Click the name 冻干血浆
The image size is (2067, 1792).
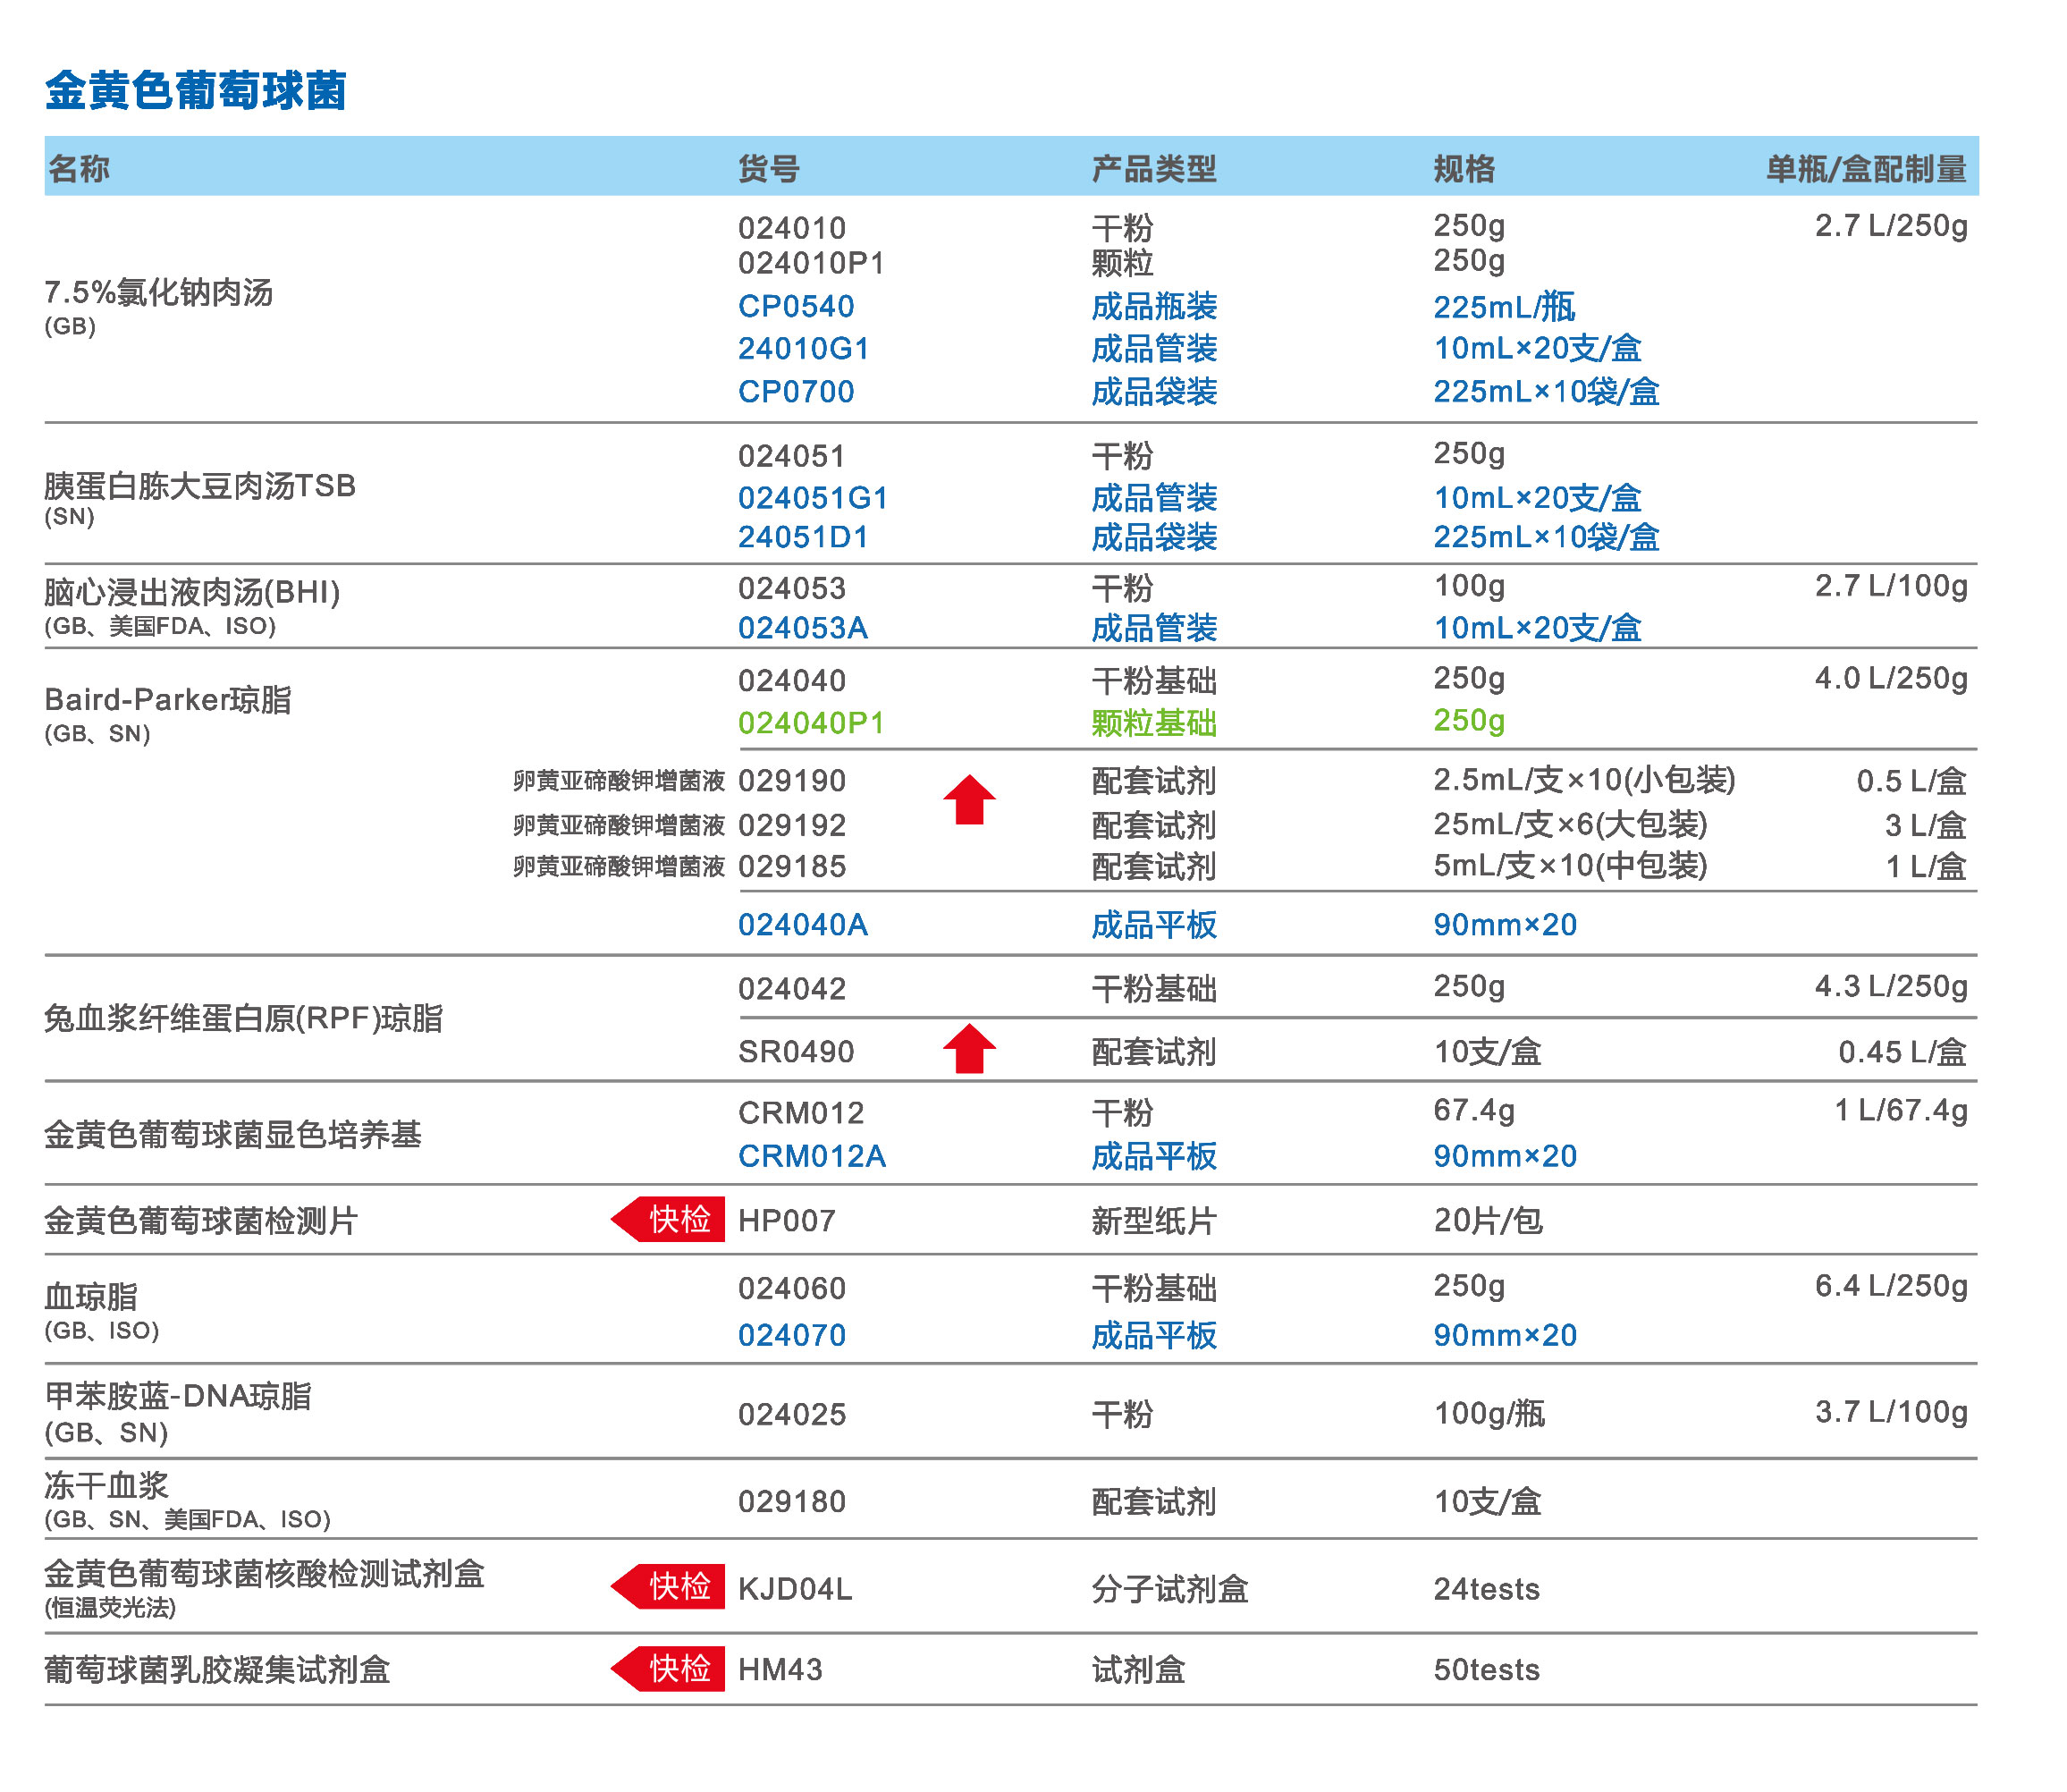(107, 1485)
